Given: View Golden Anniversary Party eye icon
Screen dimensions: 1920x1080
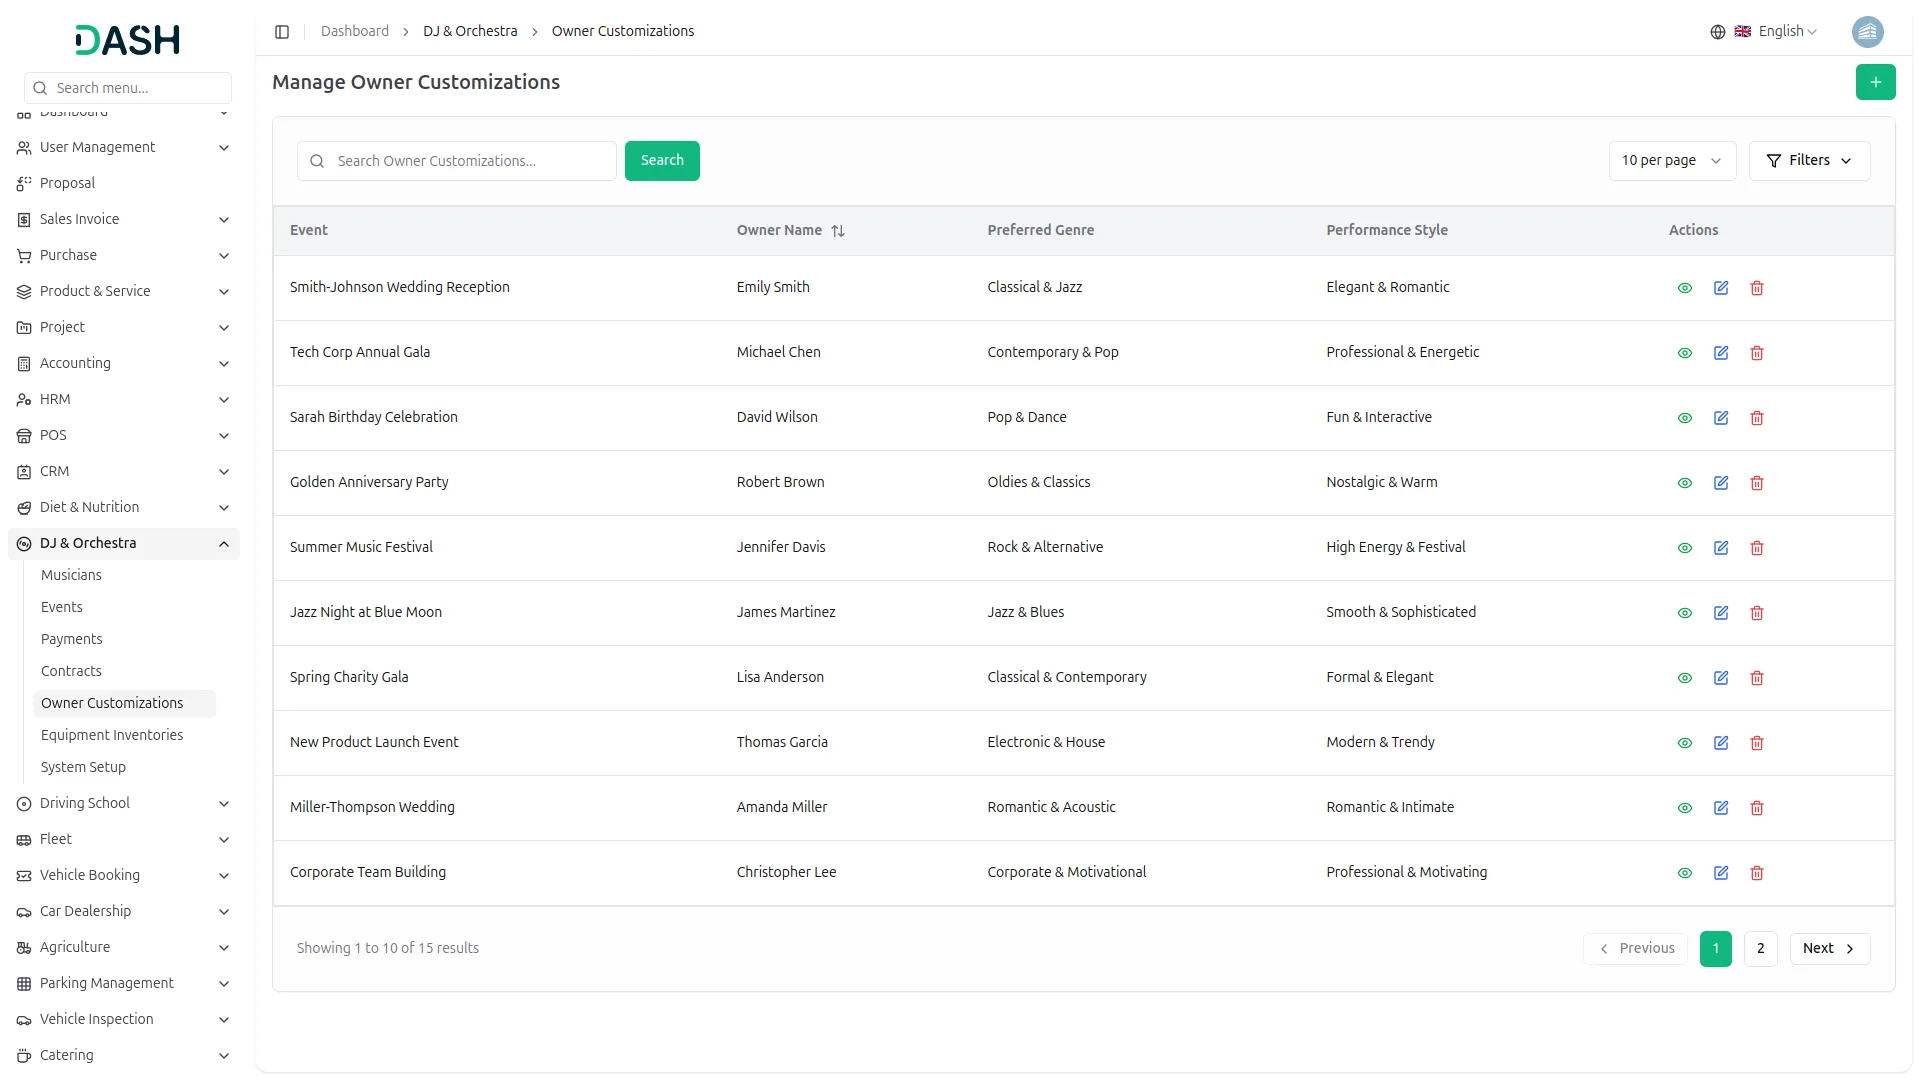Looking at the screenshot, I should pyautogui.click(x=1684, y=483).
